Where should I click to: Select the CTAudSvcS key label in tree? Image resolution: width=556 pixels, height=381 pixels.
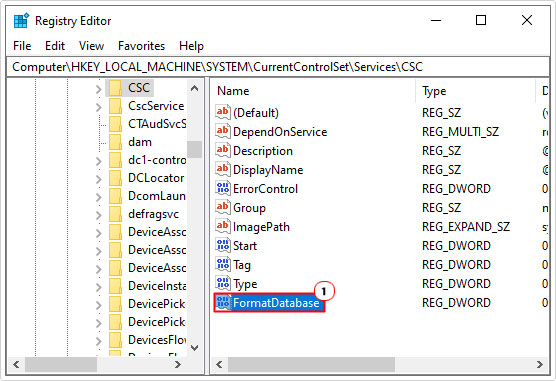[x=157, y=124]
